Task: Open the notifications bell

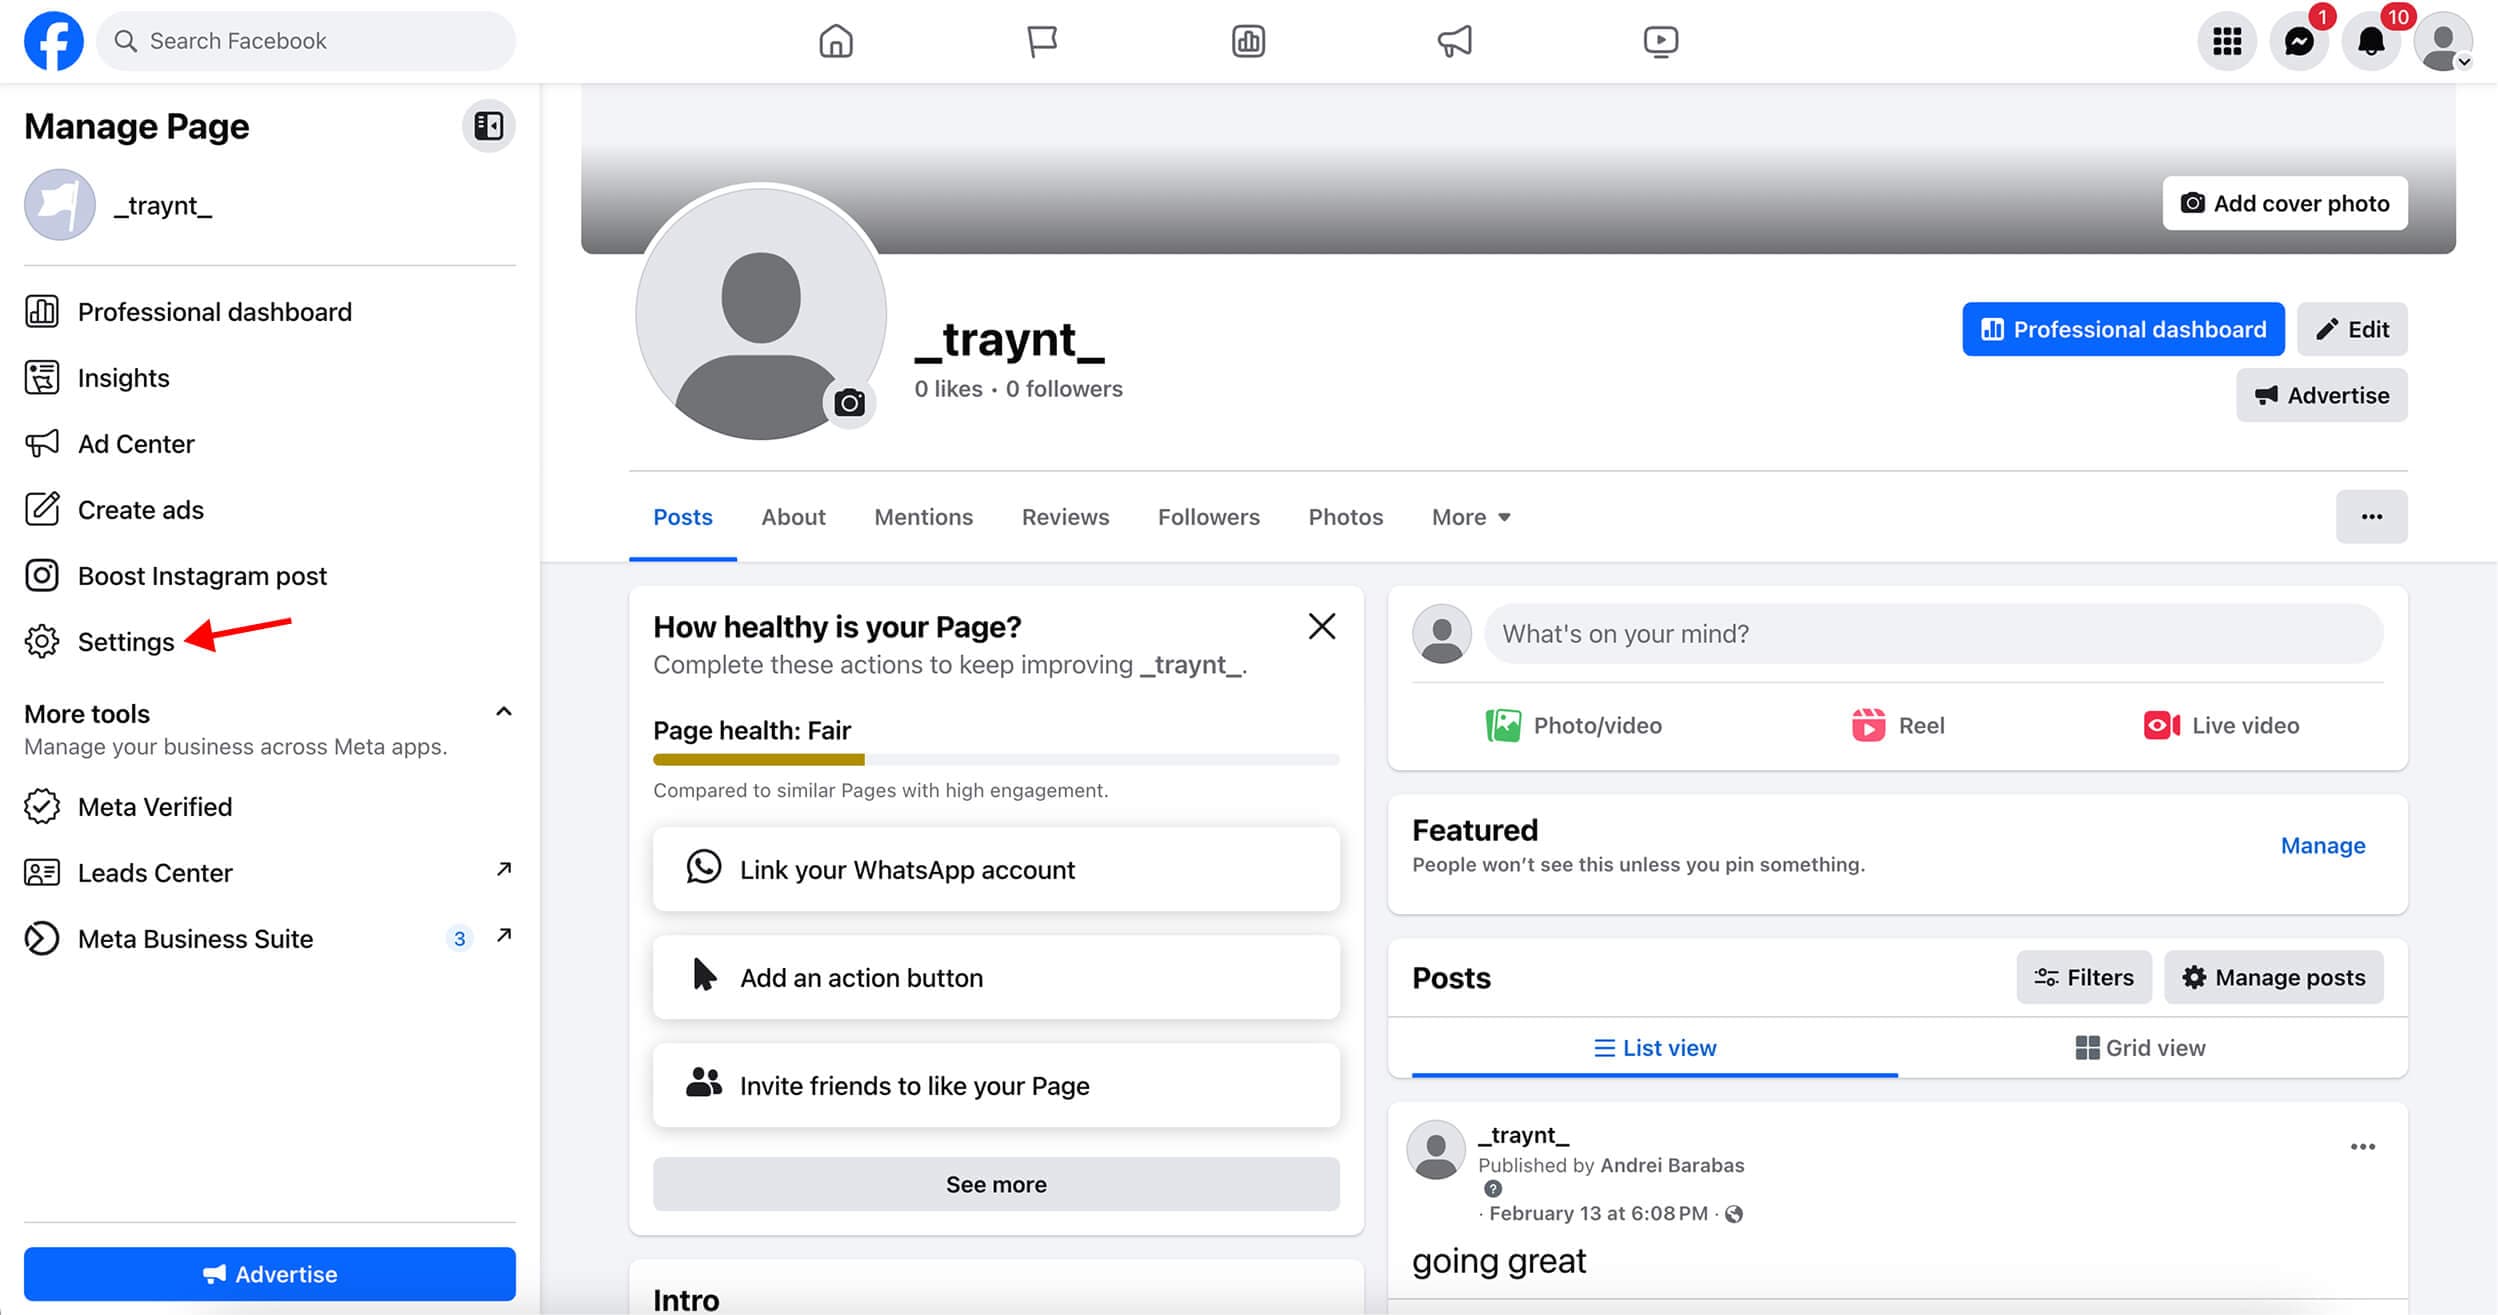Action: click(x=2370, y=41)
